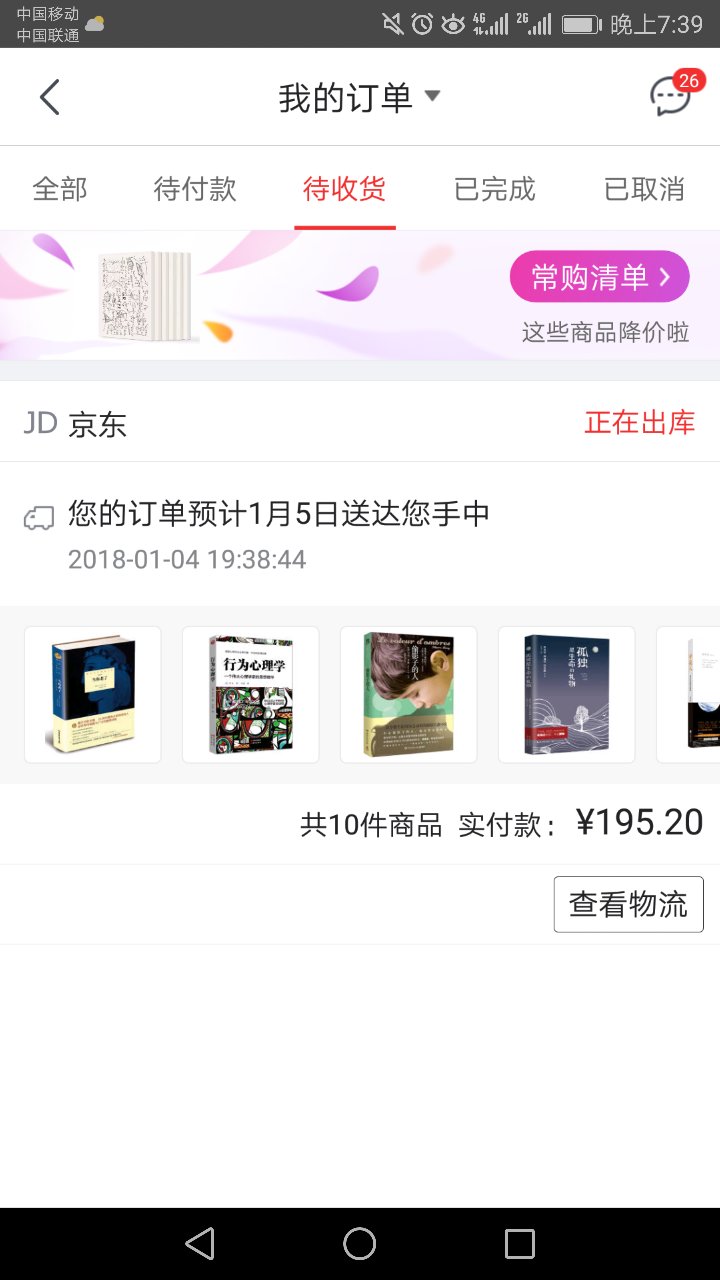The width and height of the screenshot is (720, 1280).
Task: Switch to the 待付款 tab
Action: [x=195, y=189]
